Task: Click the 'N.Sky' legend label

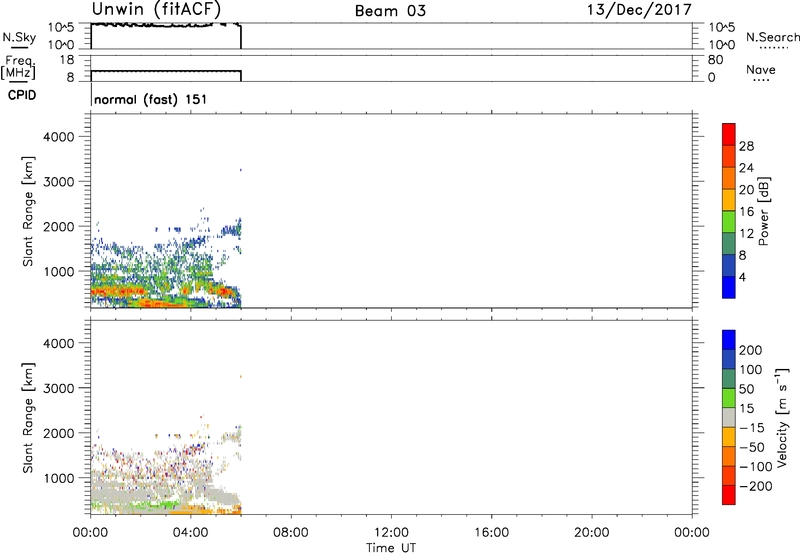Action: 19,38
